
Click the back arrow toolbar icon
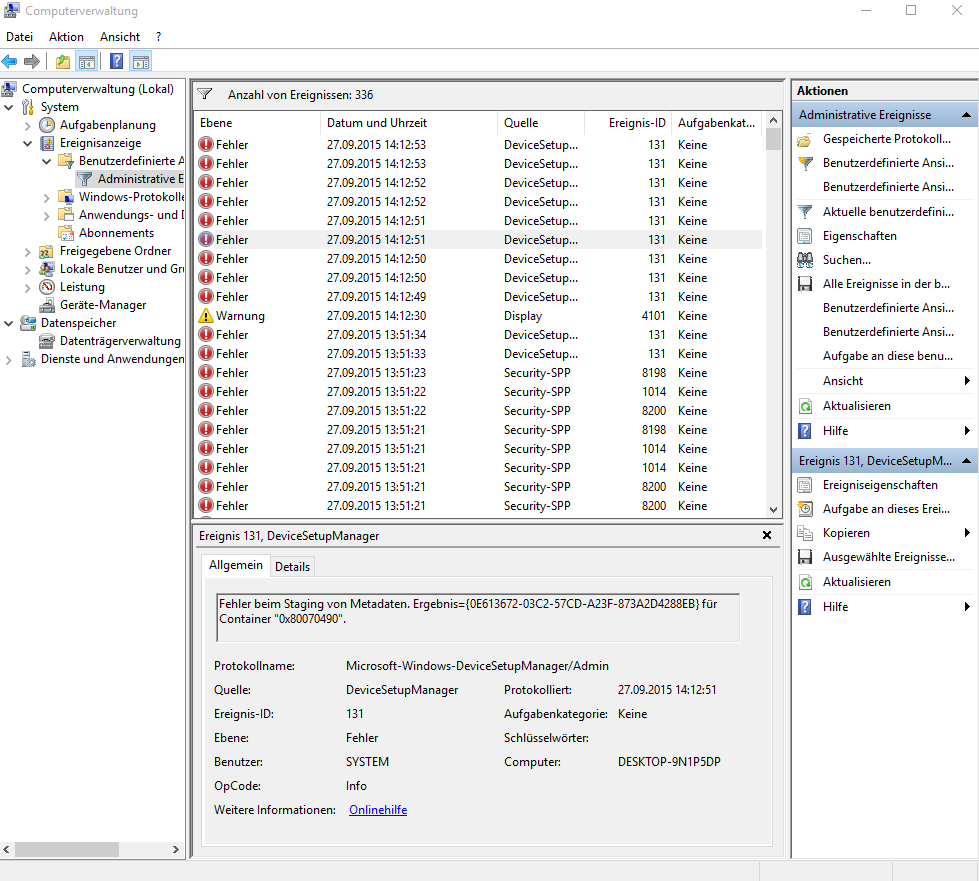click(9, 61)
